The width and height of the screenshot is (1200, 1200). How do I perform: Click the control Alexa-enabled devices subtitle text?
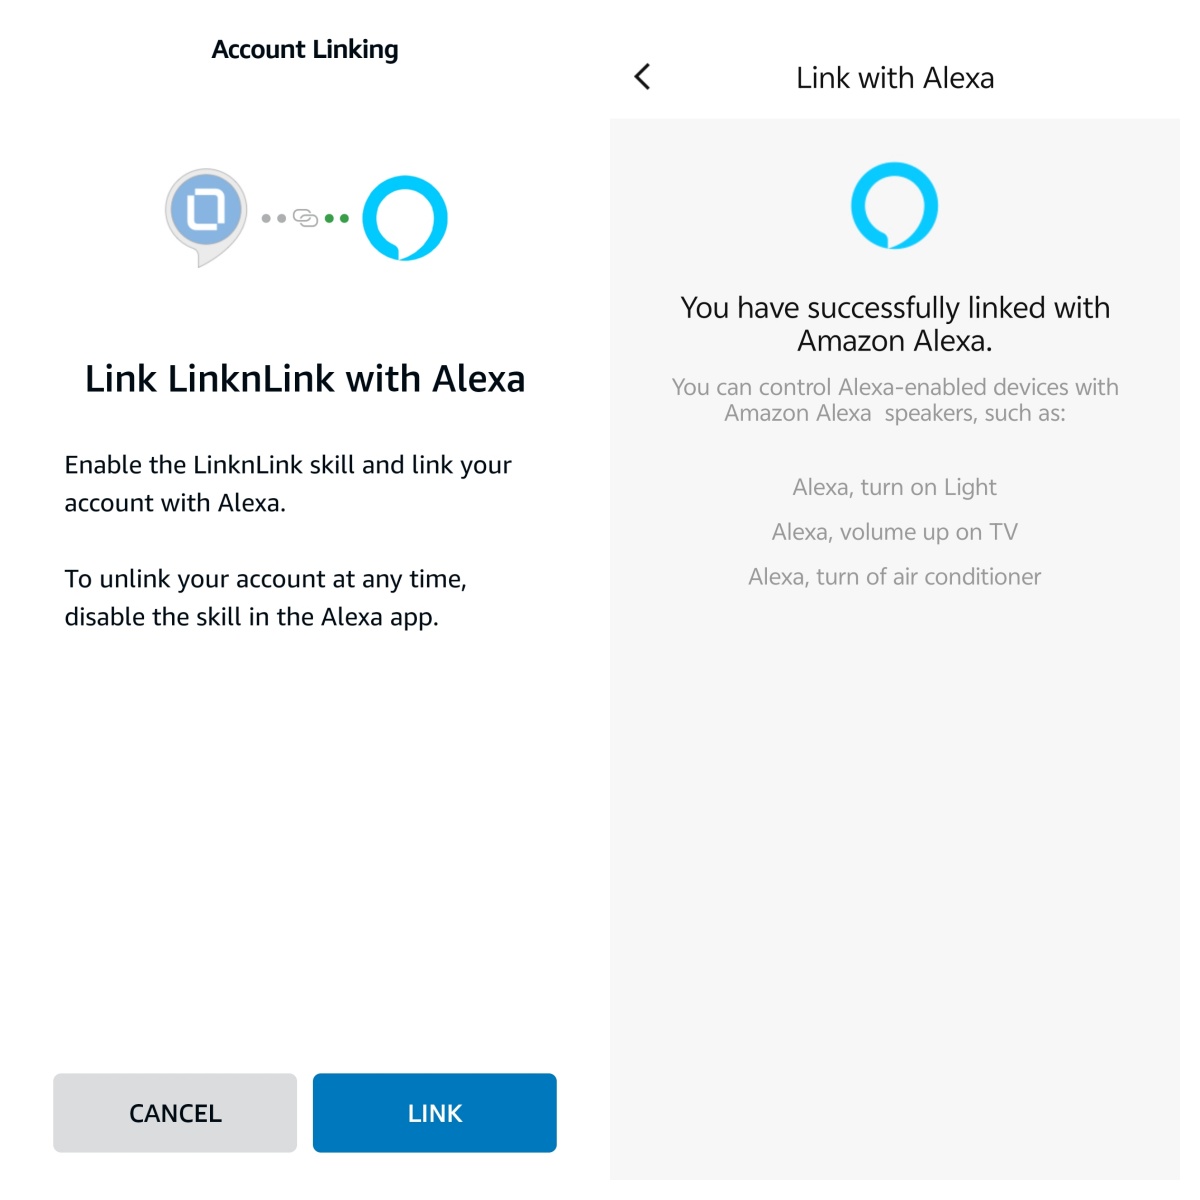click(895, 400)
